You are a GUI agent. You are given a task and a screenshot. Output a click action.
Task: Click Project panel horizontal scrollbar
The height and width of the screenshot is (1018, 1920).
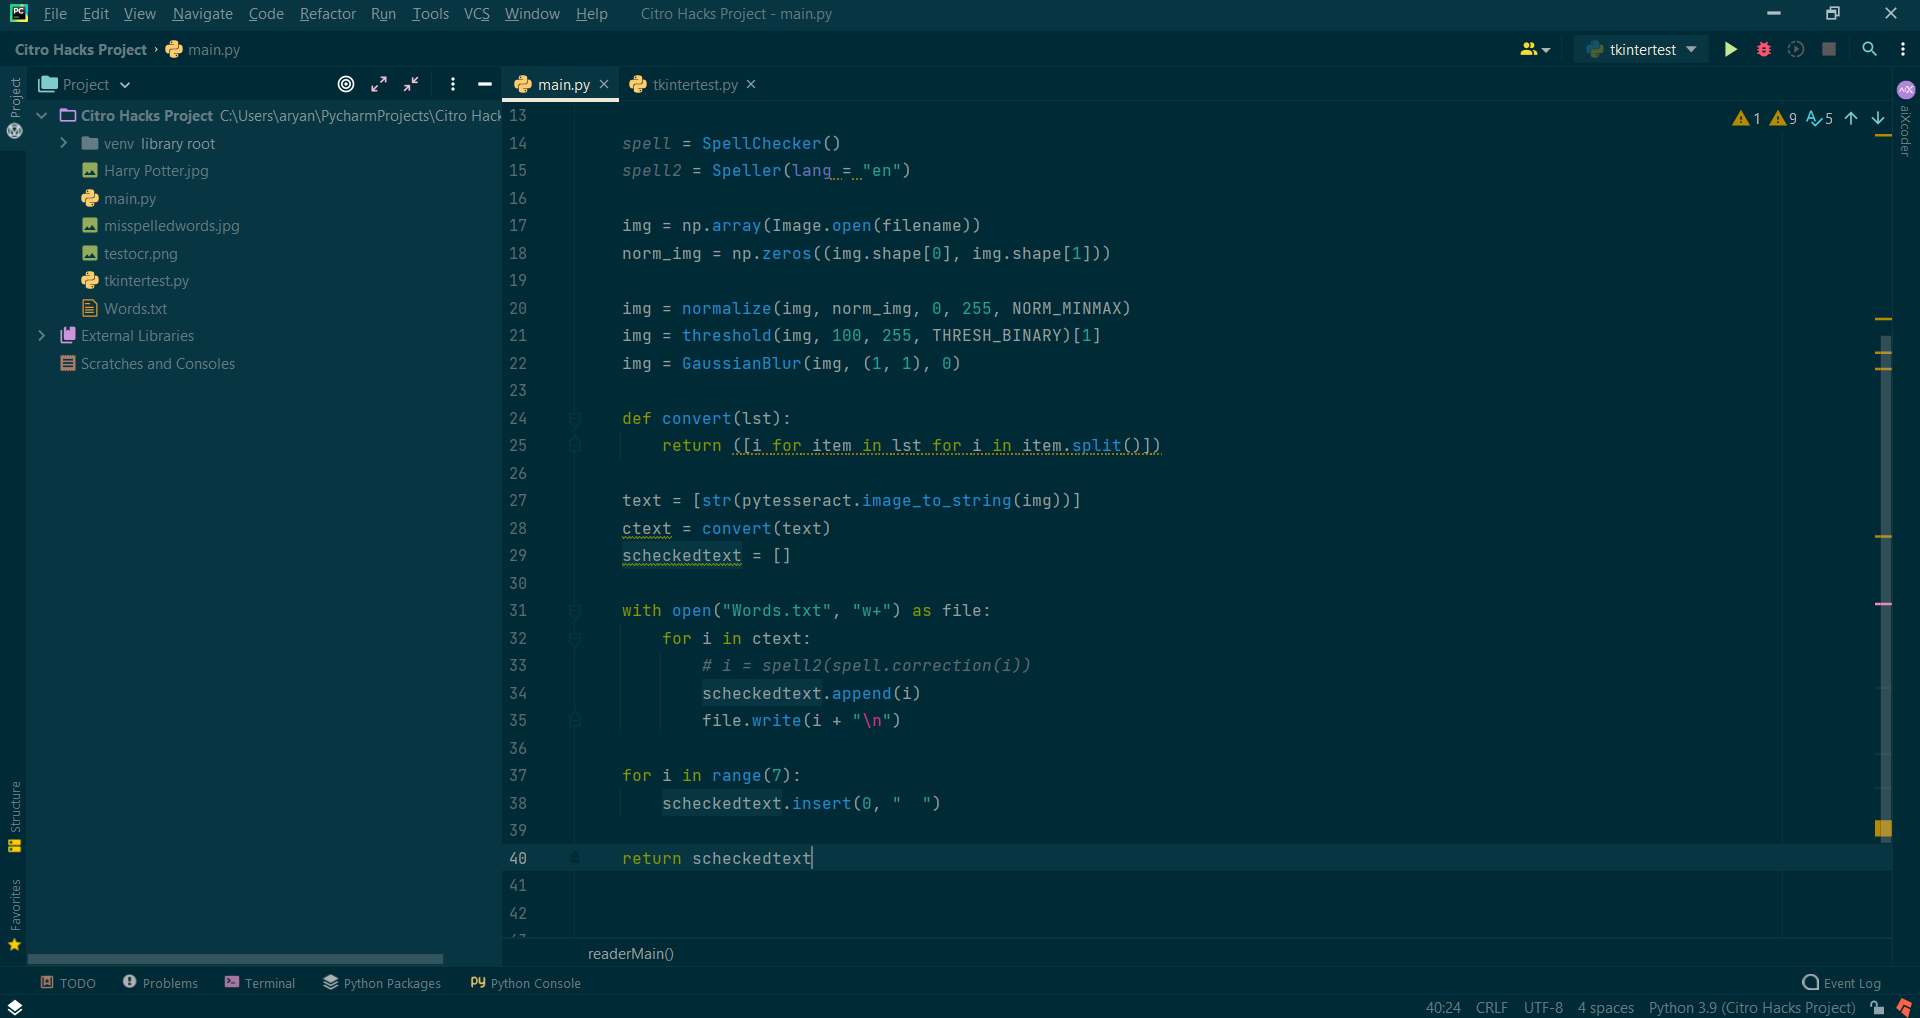pos(235,958)
